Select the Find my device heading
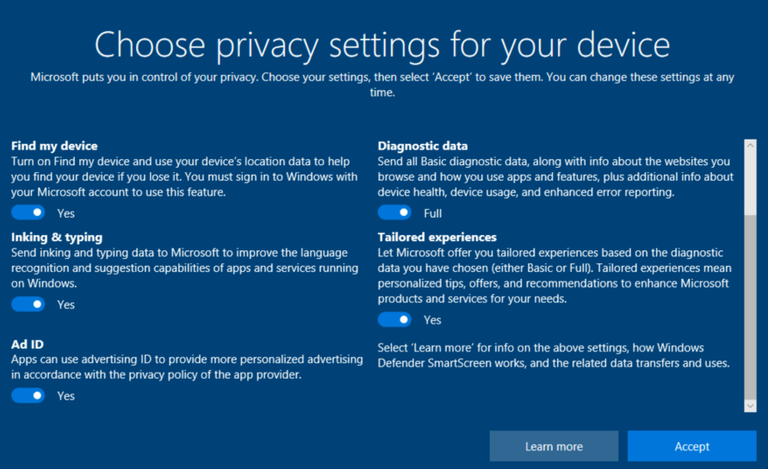The width and height of the screenshot is (768, 469). tap(54, 146)
